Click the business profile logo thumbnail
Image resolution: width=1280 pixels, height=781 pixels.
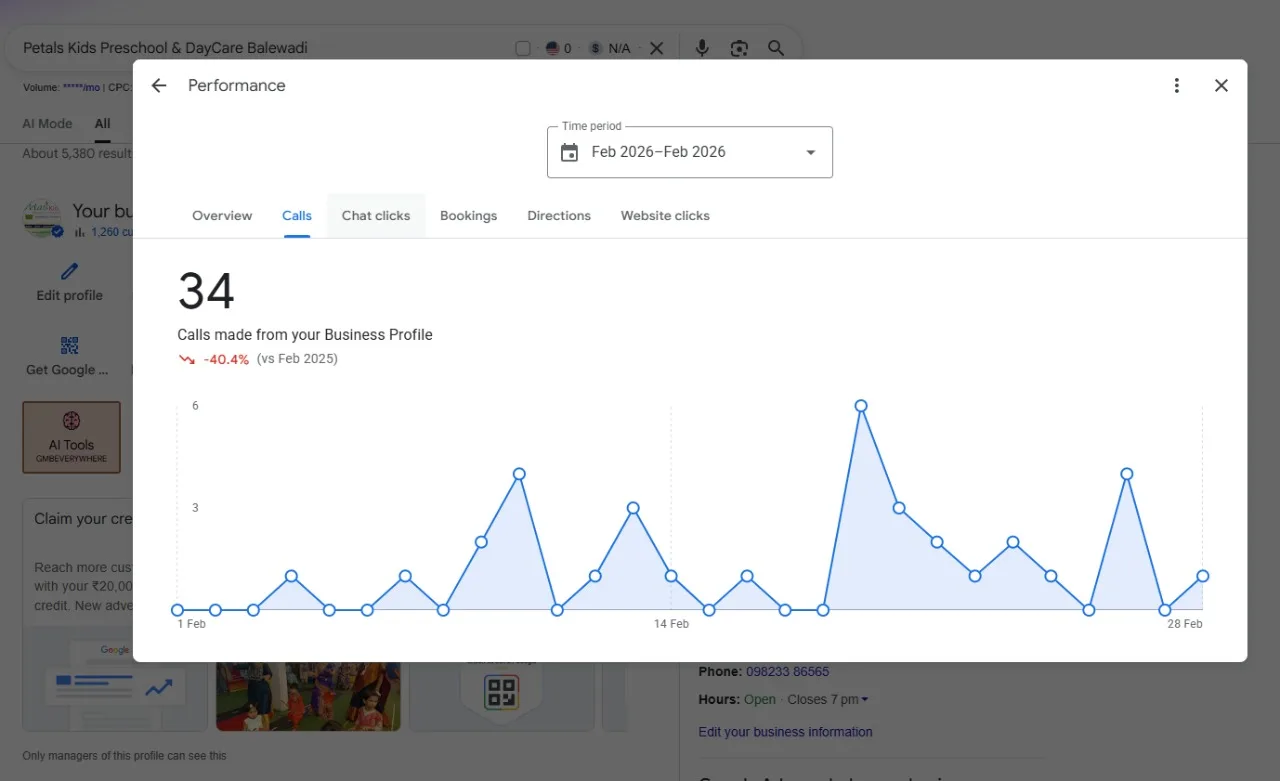pyautogui.click(x=43, y=218)
